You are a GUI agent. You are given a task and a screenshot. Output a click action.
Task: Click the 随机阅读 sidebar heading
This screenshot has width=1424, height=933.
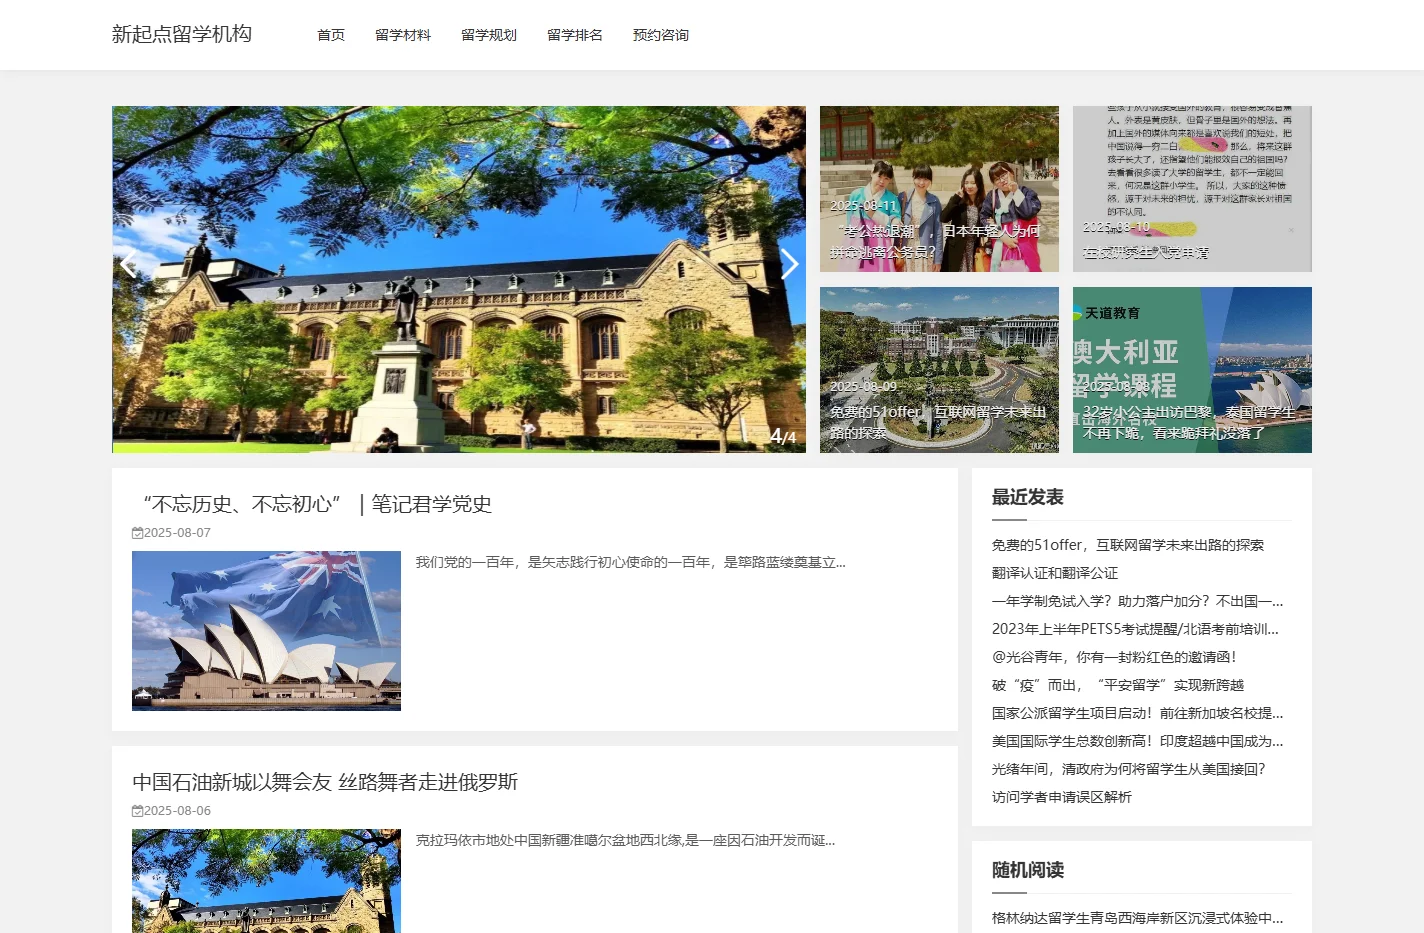(1028, 870)
